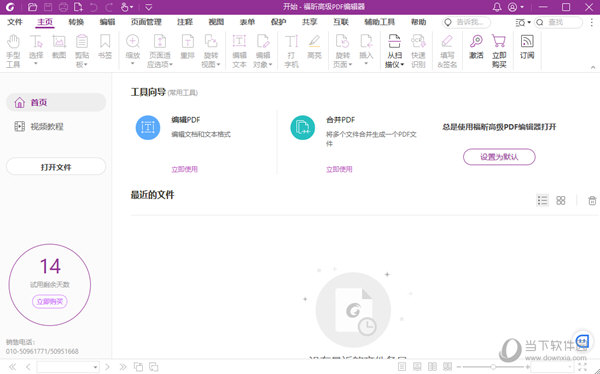Click the Undo arrow in title bar
Viewport: 600px width, 374px height.
click(93, 7)
